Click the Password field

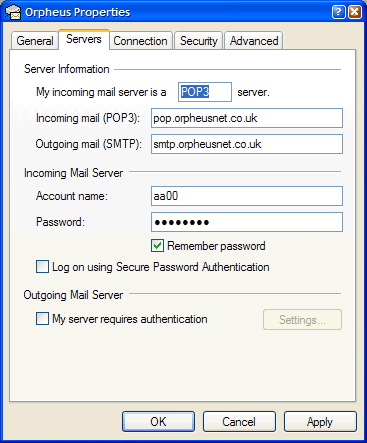coord(247,222)
